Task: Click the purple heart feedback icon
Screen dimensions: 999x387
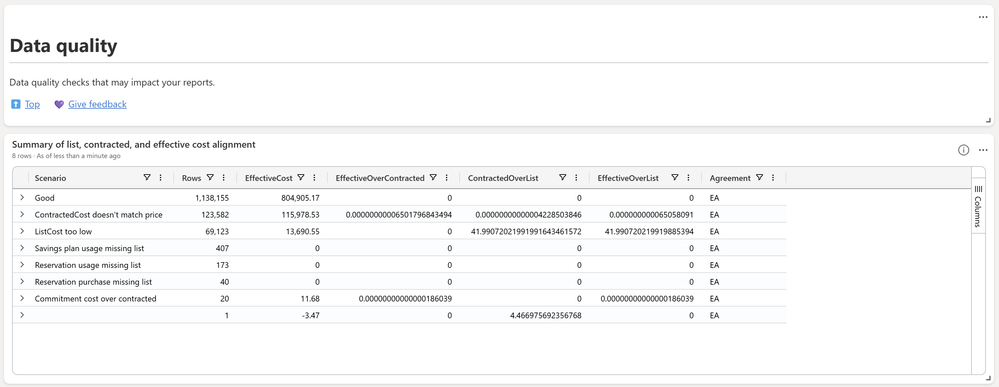Action: [x=59, y=105]
